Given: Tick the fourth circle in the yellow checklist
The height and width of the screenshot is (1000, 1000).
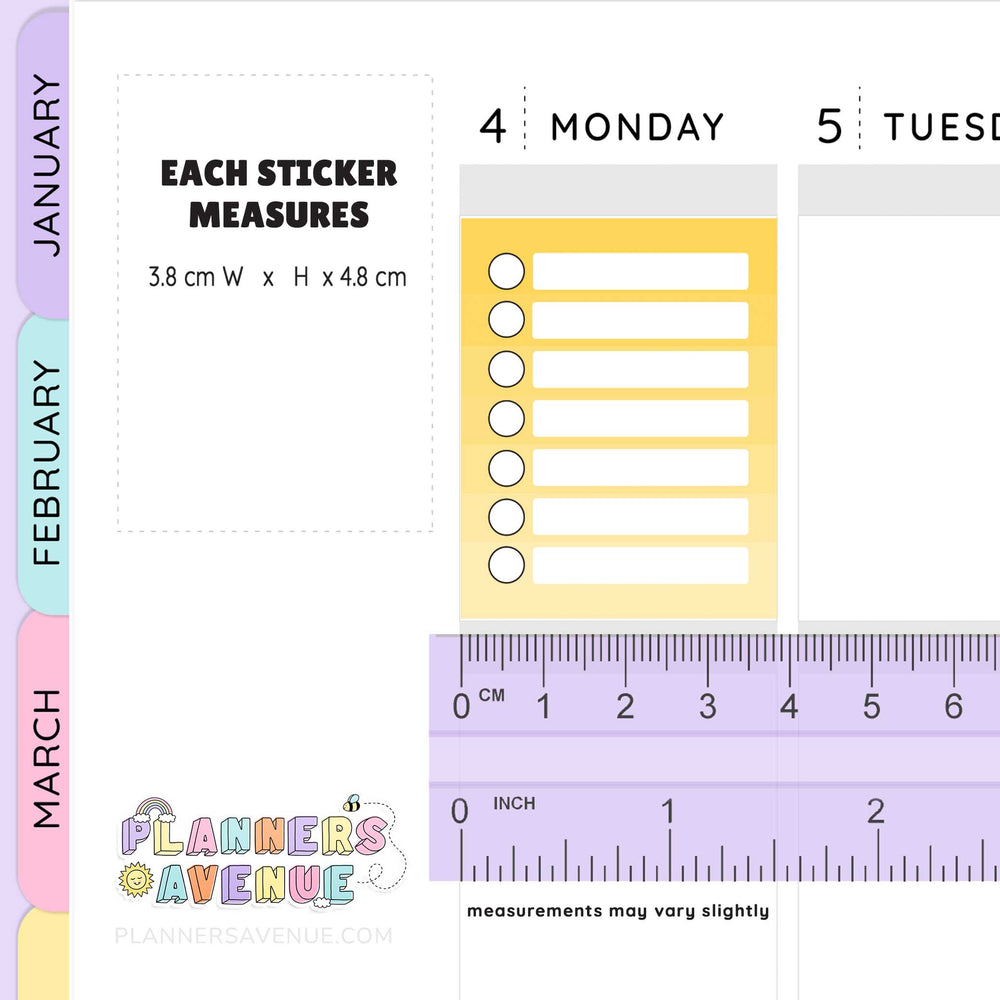Looking at the screenshot, I should [x=506, y=418].
